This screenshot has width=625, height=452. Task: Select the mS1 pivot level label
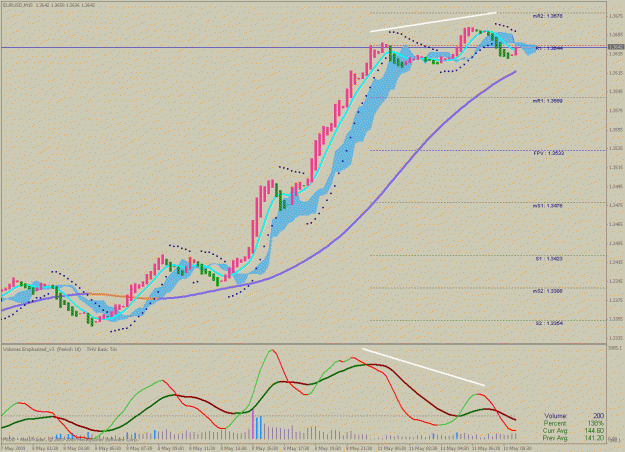point(548,206)
